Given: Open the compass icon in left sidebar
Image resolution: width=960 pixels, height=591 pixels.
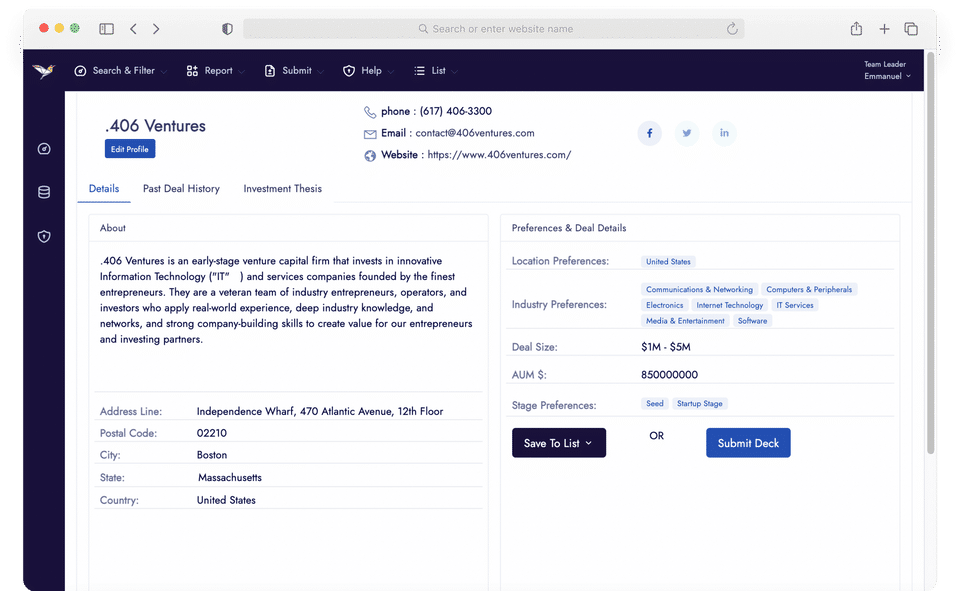Looking at the screenshot, I should (44, 149).
